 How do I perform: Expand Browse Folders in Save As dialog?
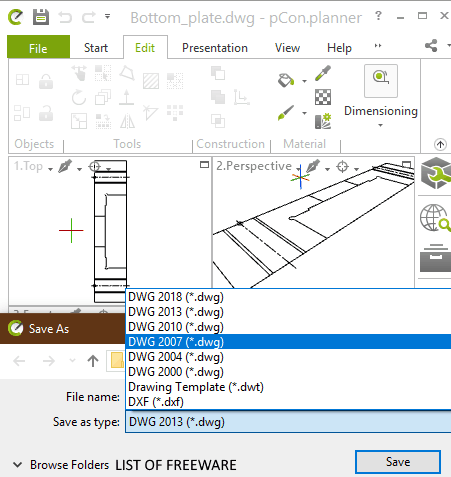pos(61,465)
